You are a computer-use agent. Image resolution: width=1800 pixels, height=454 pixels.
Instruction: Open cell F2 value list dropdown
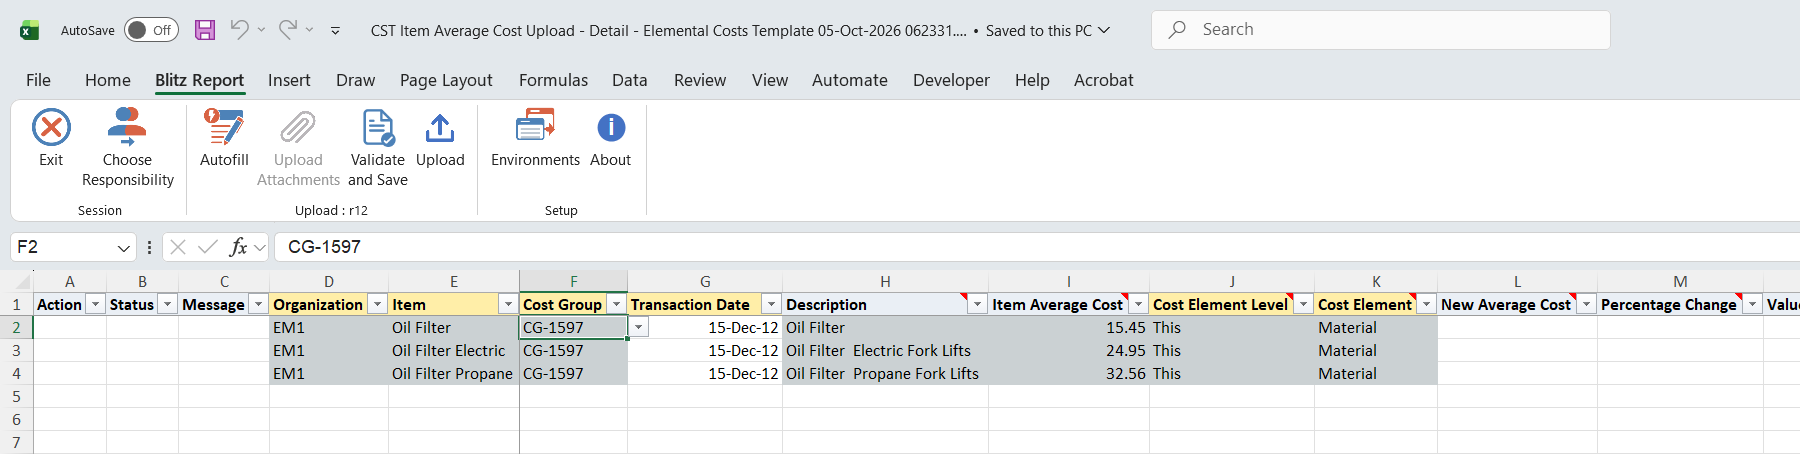(x=639, y=327)
